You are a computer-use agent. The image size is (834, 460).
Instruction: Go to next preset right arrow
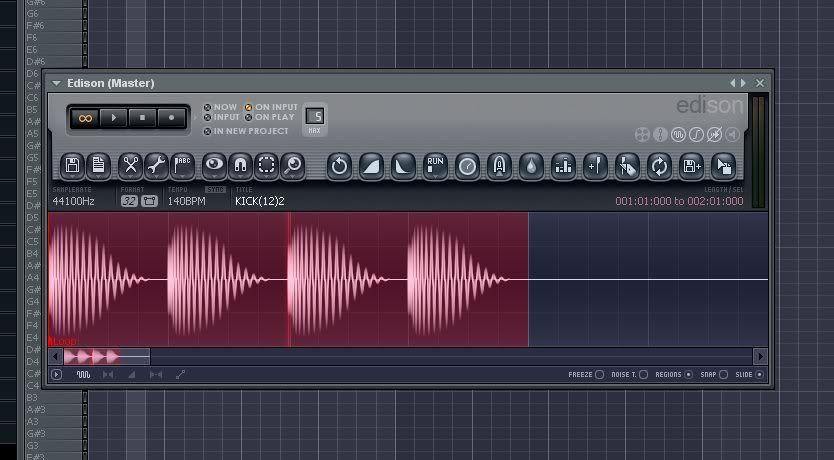tap(743, 83)
